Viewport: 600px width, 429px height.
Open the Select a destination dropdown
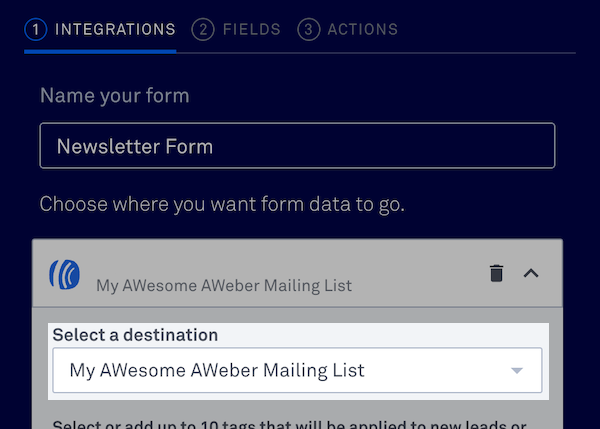[297, 370]
